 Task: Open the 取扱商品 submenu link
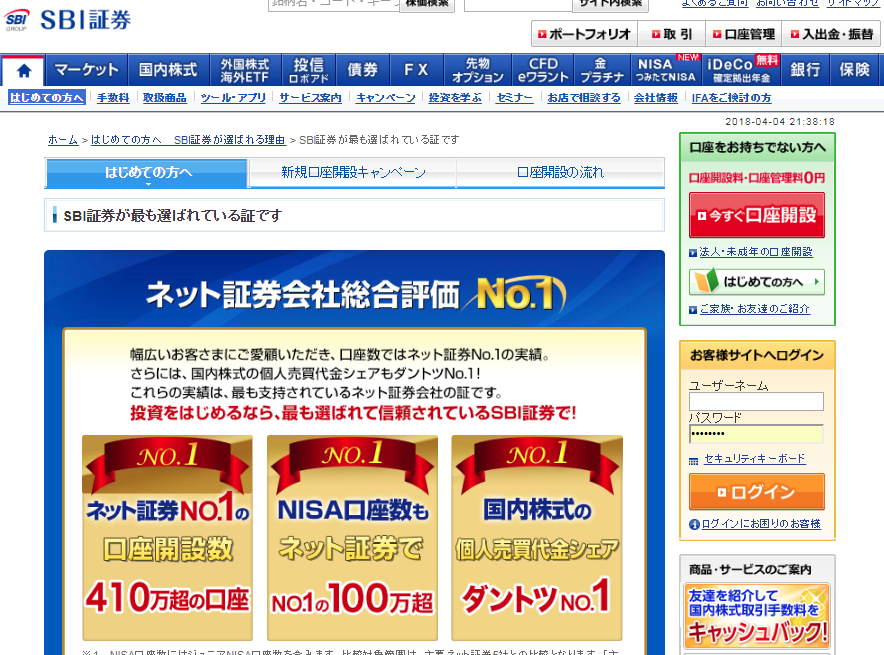[x=165, y=98]
